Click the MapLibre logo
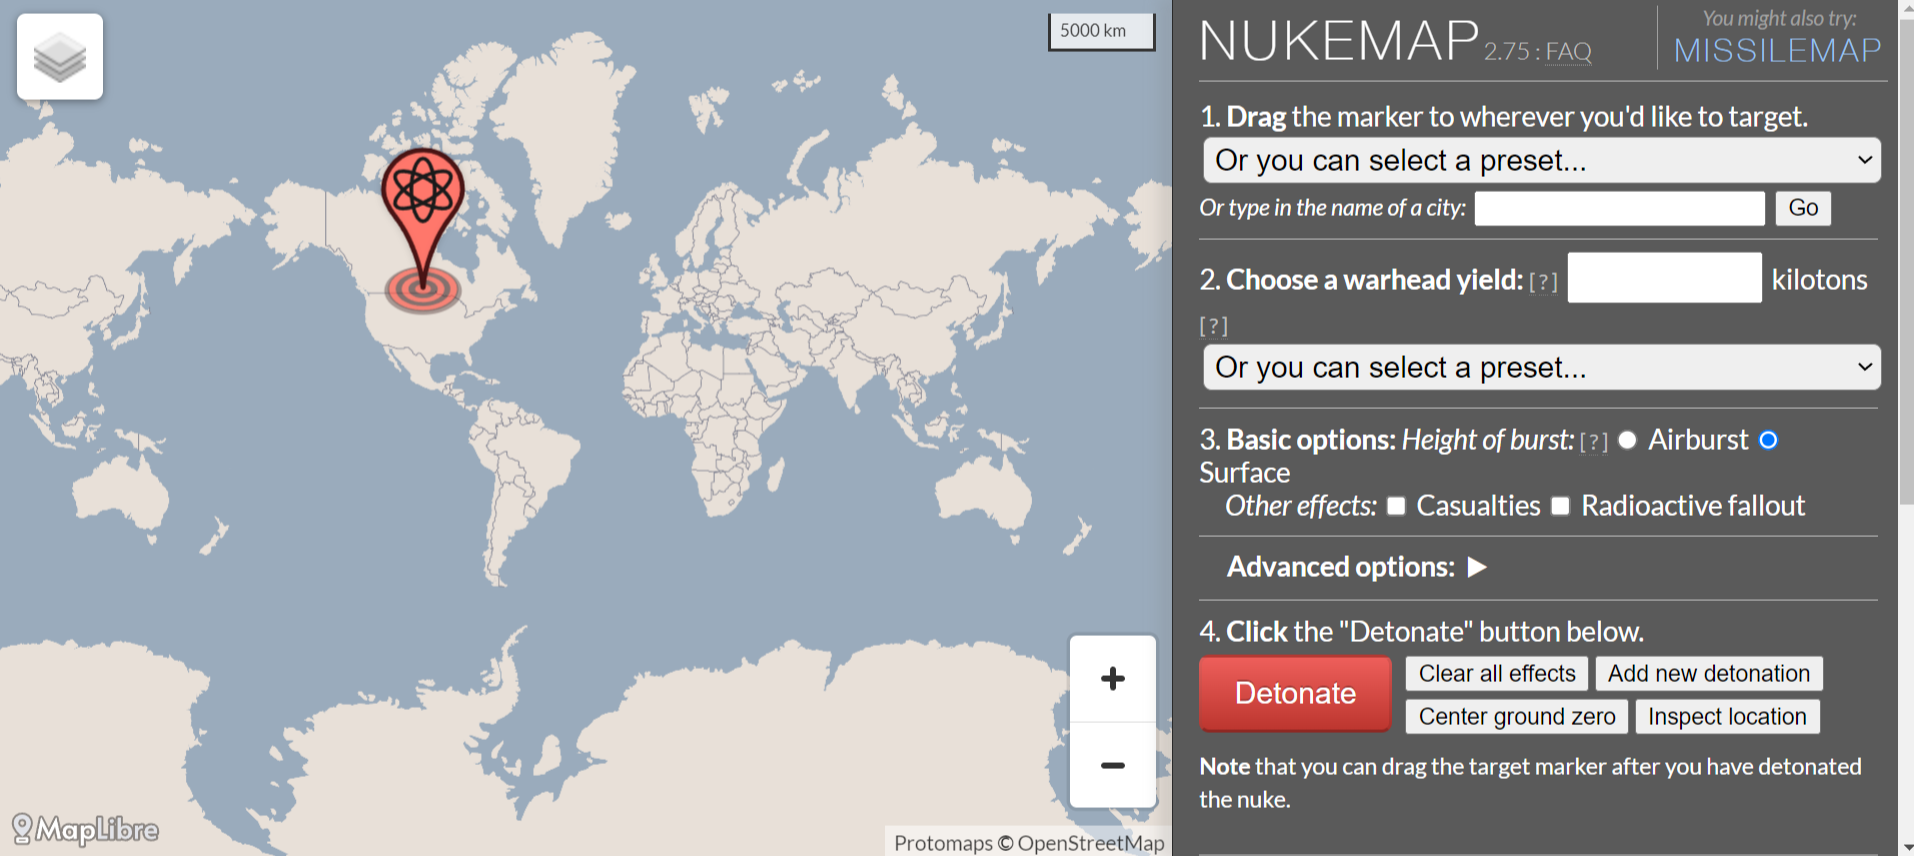The width and height of the screenshot is (1914, 856). point(86,829)
